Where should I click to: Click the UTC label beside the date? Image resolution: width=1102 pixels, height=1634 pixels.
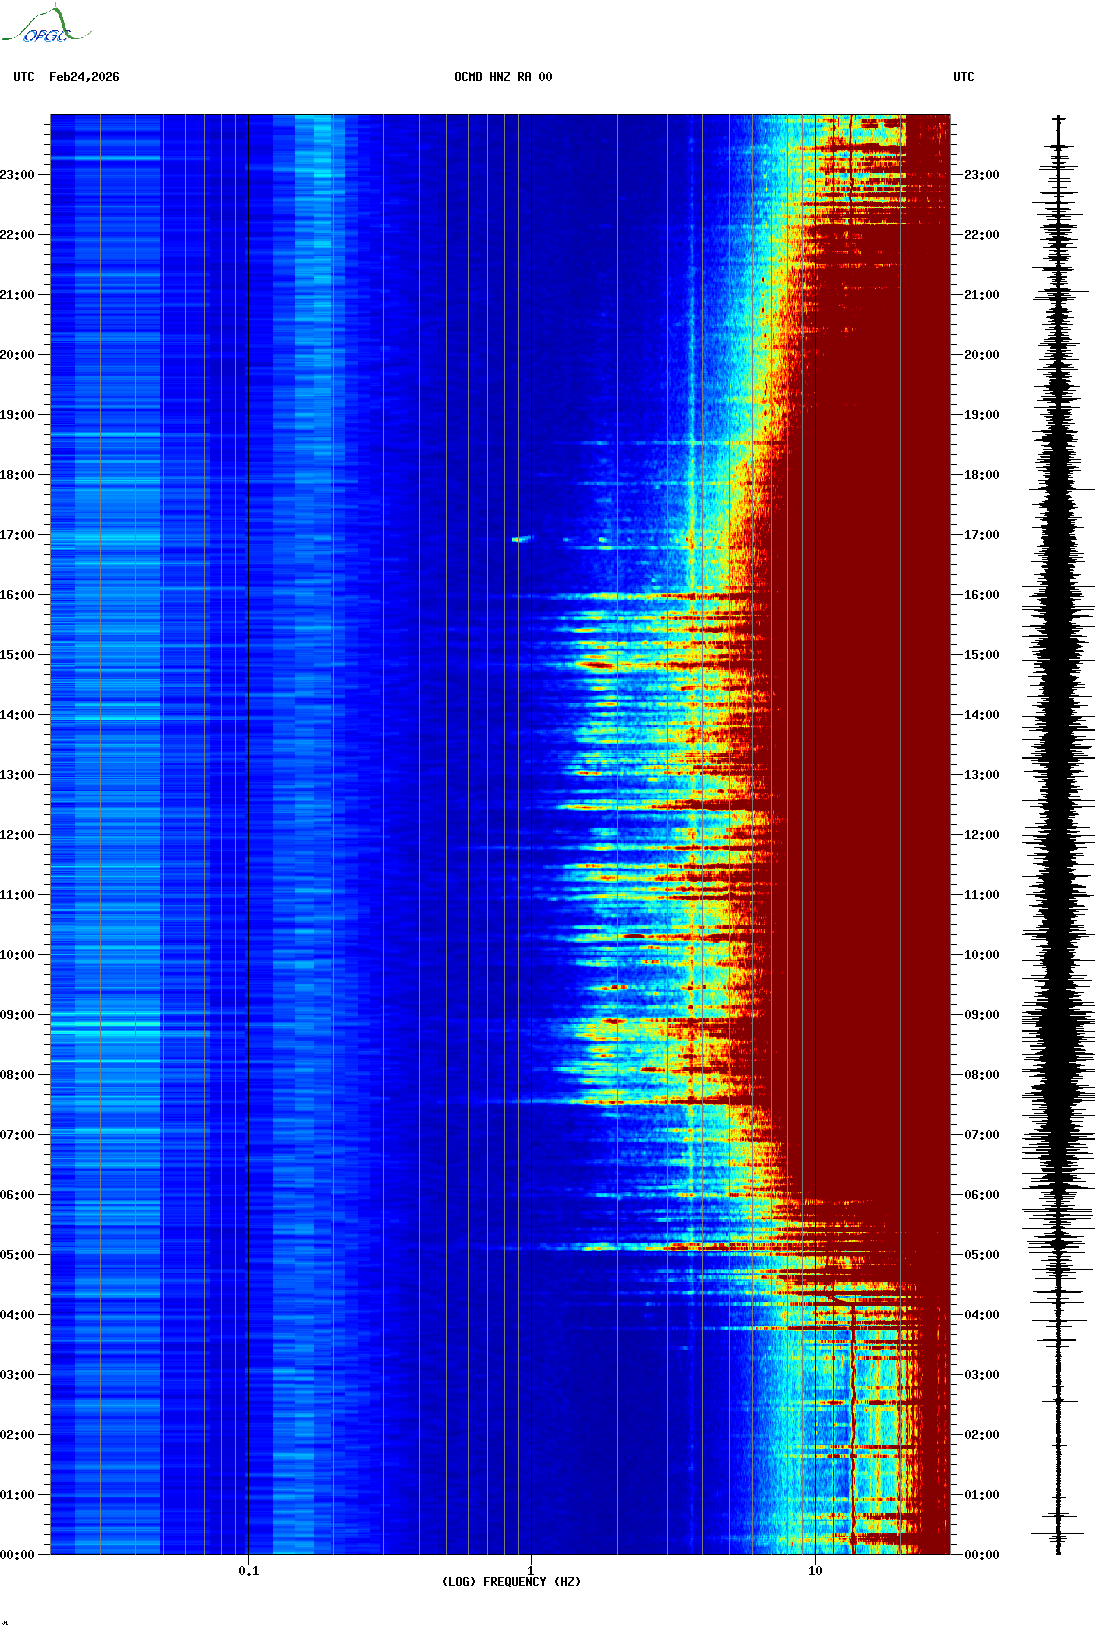[24, 77]
